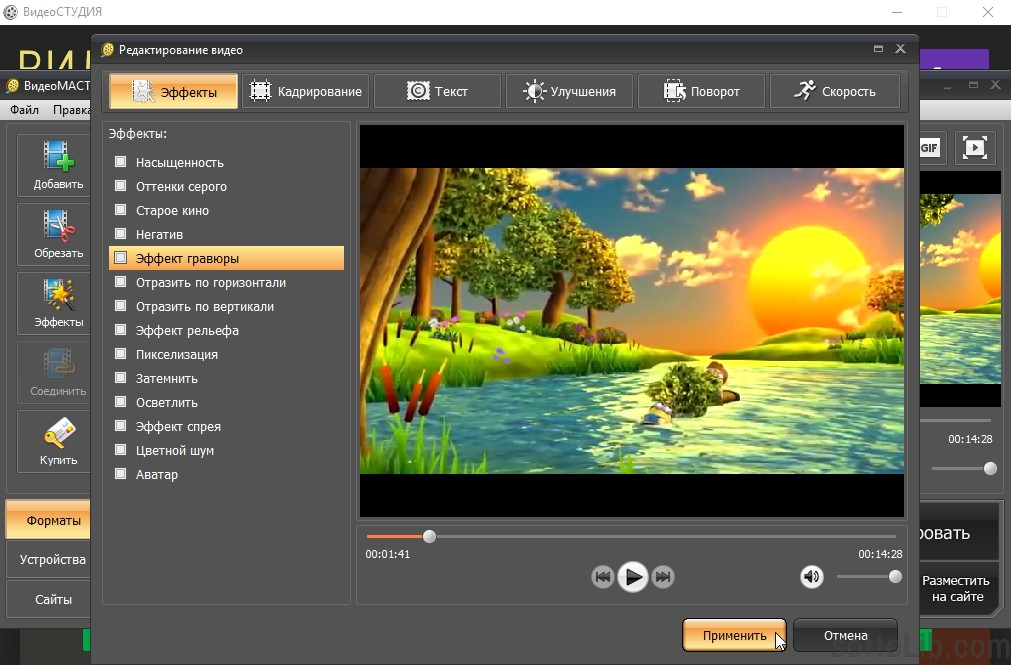
Task: Toggle the Старое кино effect checkbox
Action: click(x=121, y=210)
